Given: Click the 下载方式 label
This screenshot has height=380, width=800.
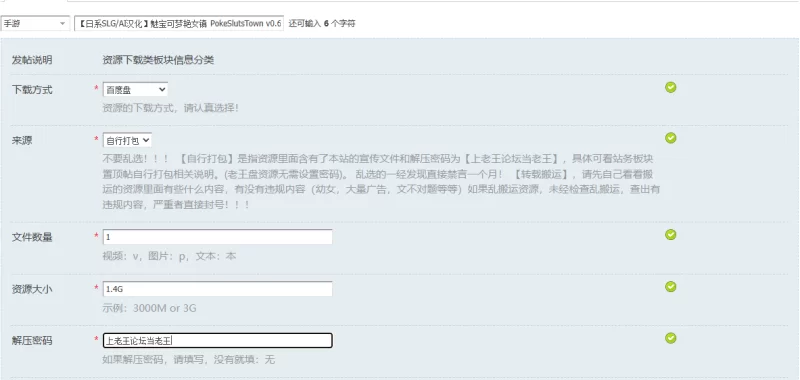Looking at the screenshot, I should [32, 90].
